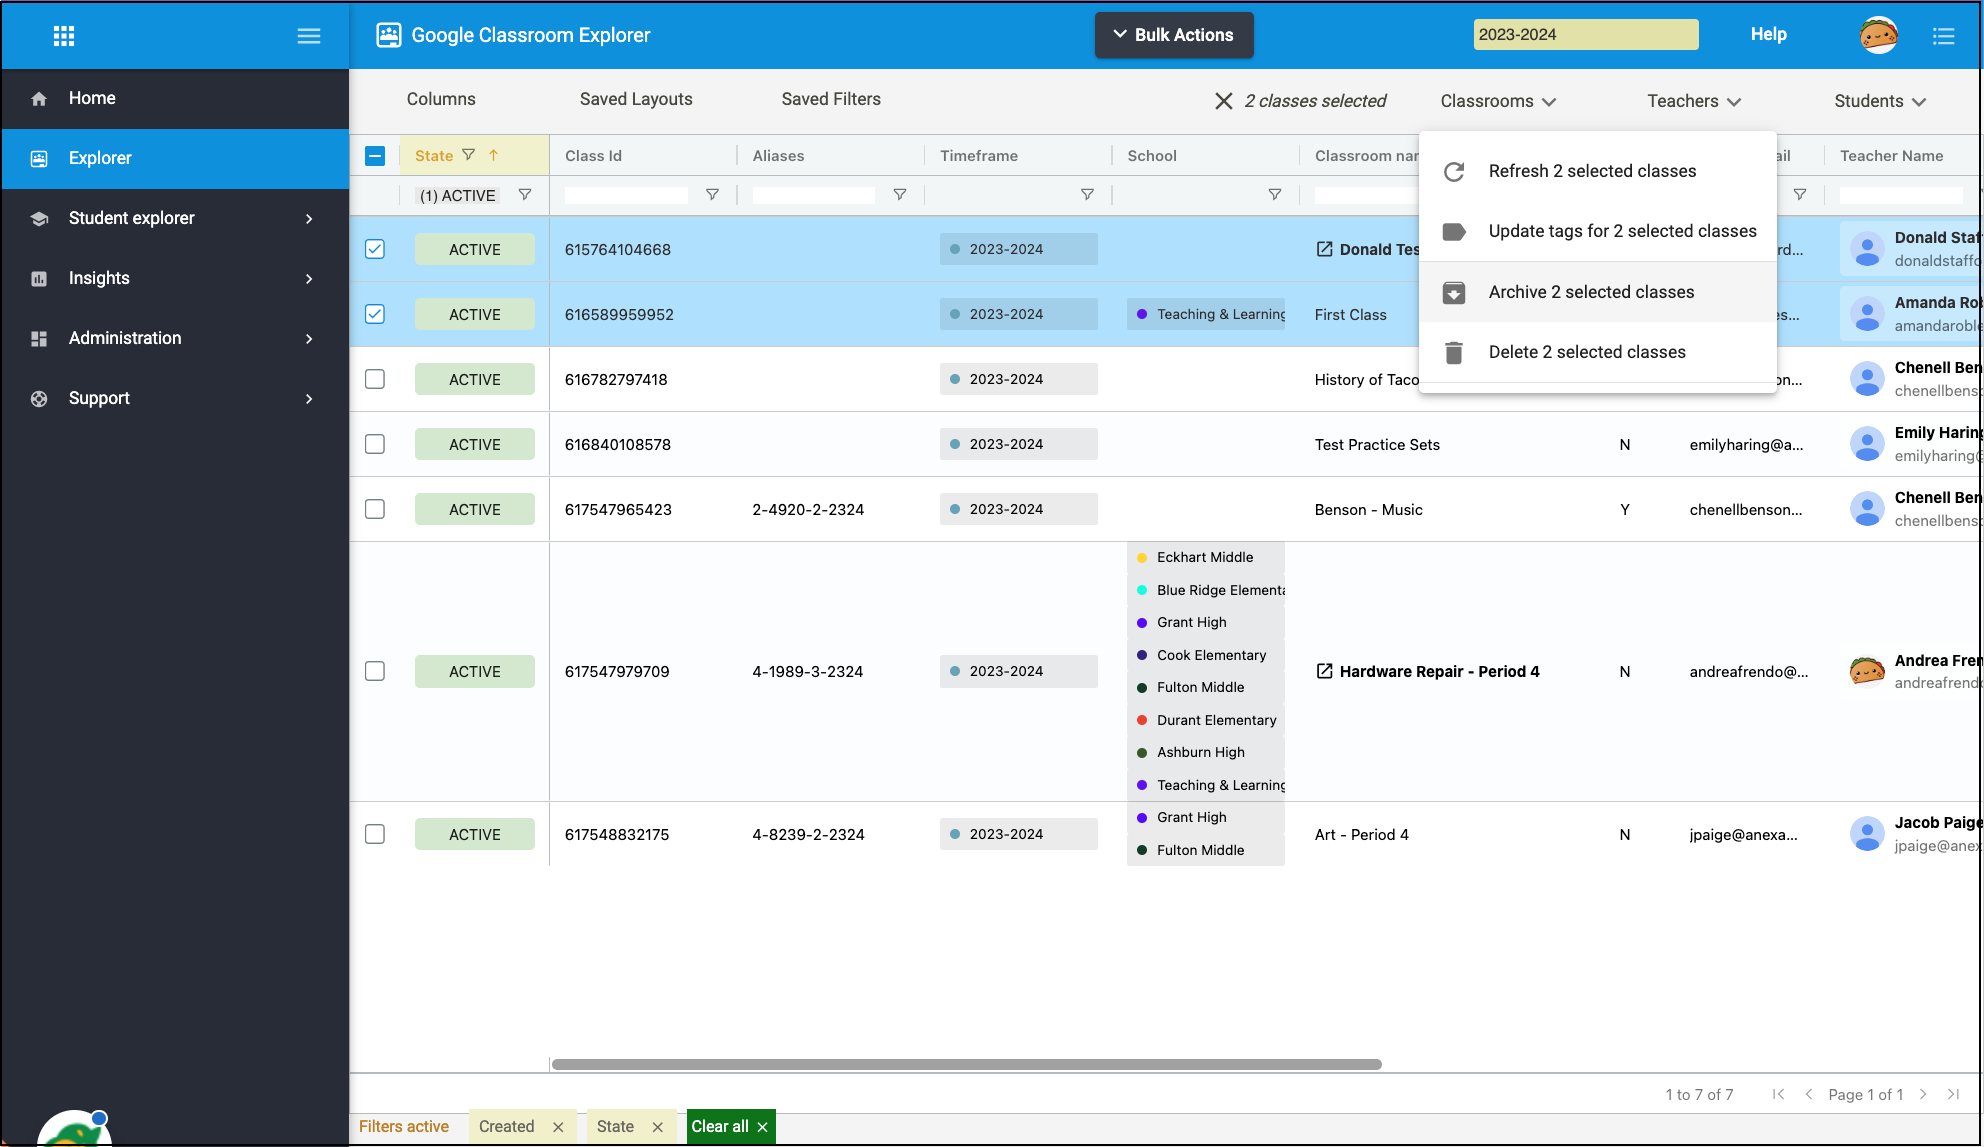Collapse sidebar with hamburger menu icon

click(309, 36)
